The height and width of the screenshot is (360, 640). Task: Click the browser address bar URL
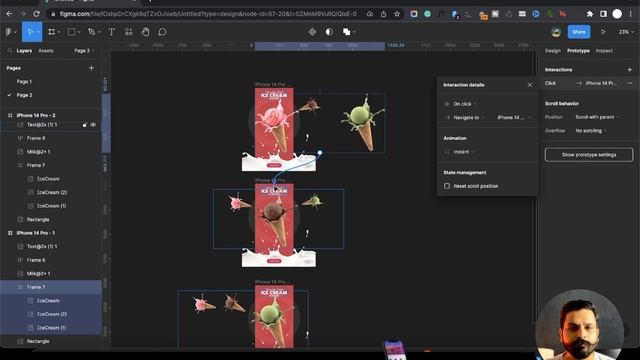point(208,14)
